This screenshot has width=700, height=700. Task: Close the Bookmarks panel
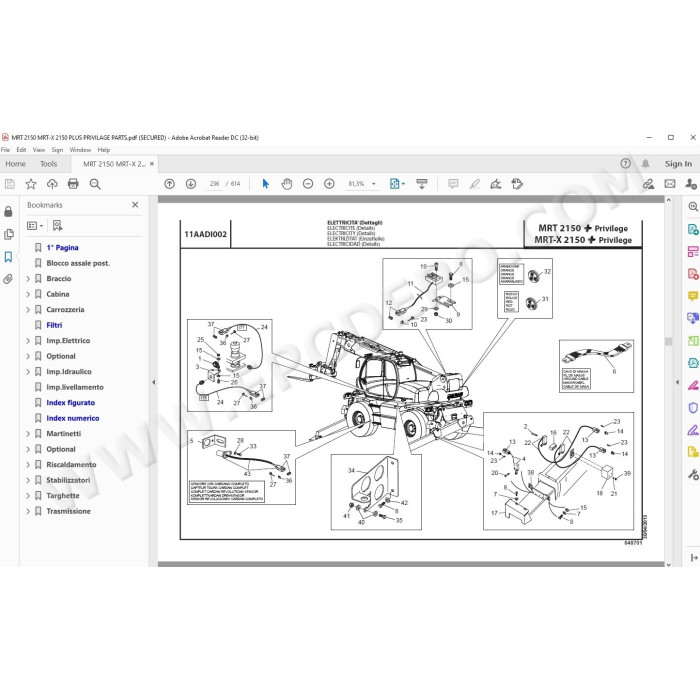(x=135, y=205)
